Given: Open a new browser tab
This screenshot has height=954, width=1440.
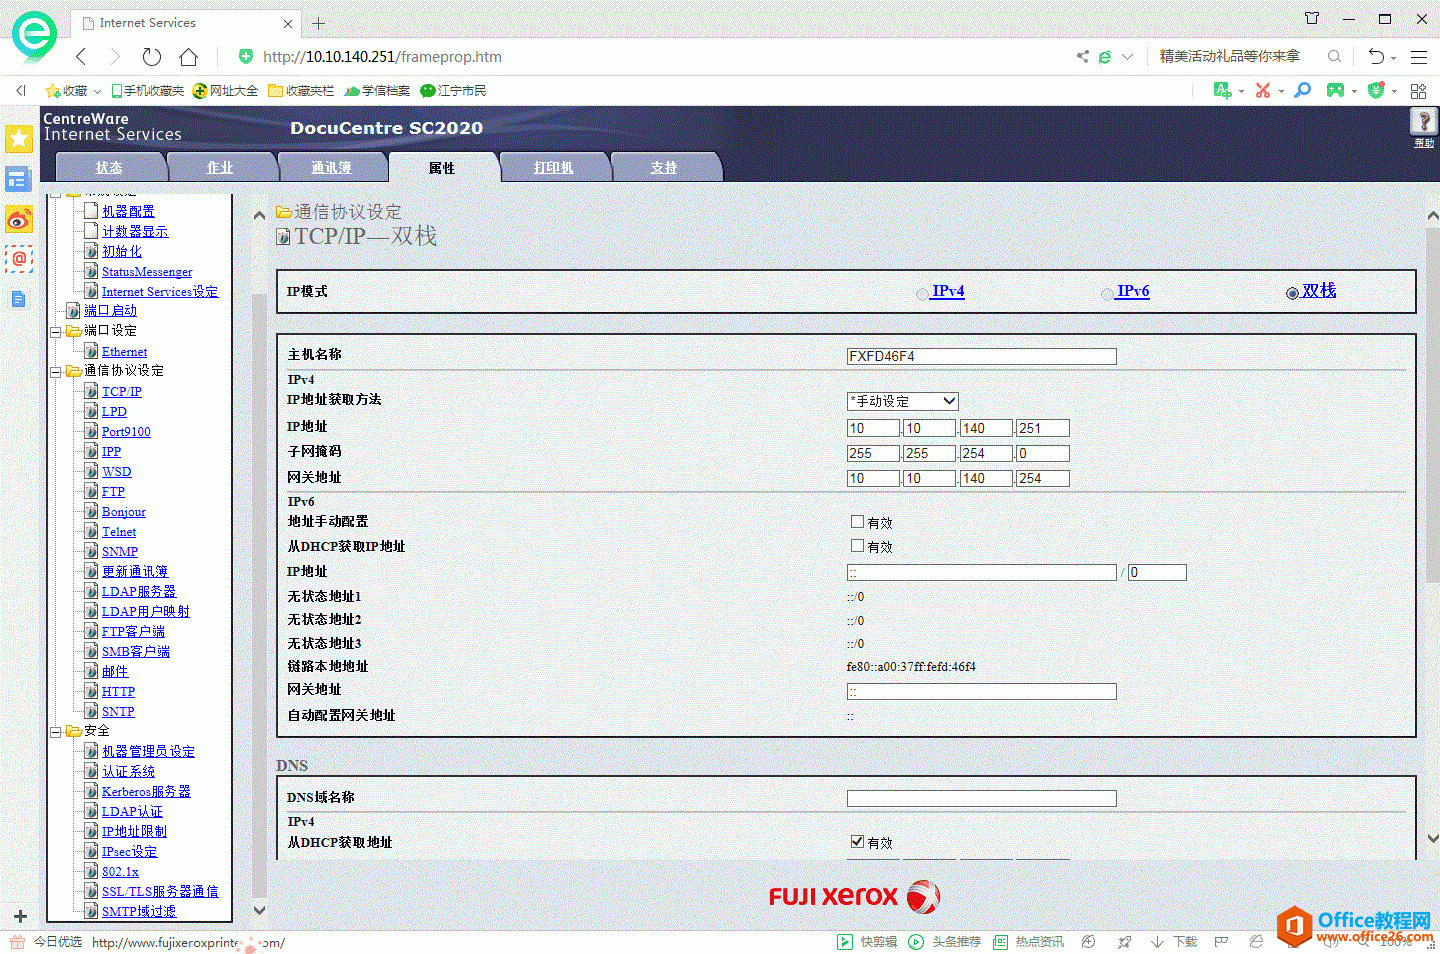Looking at the screenshot, I should click(318, 23).
